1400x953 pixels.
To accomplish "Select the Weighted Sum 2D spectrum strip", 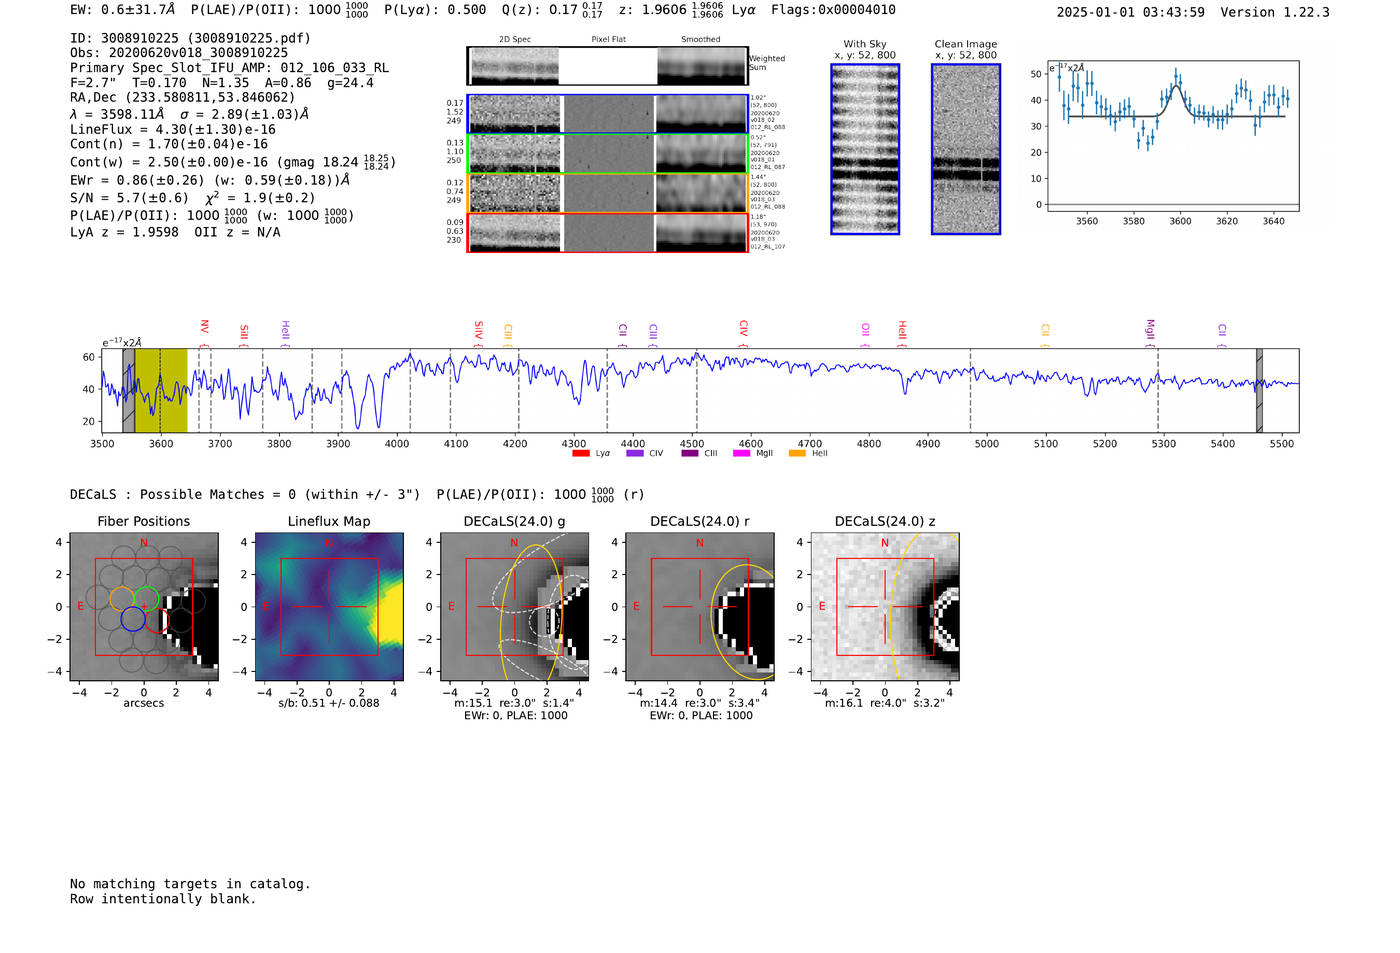I will pos(608,66).
